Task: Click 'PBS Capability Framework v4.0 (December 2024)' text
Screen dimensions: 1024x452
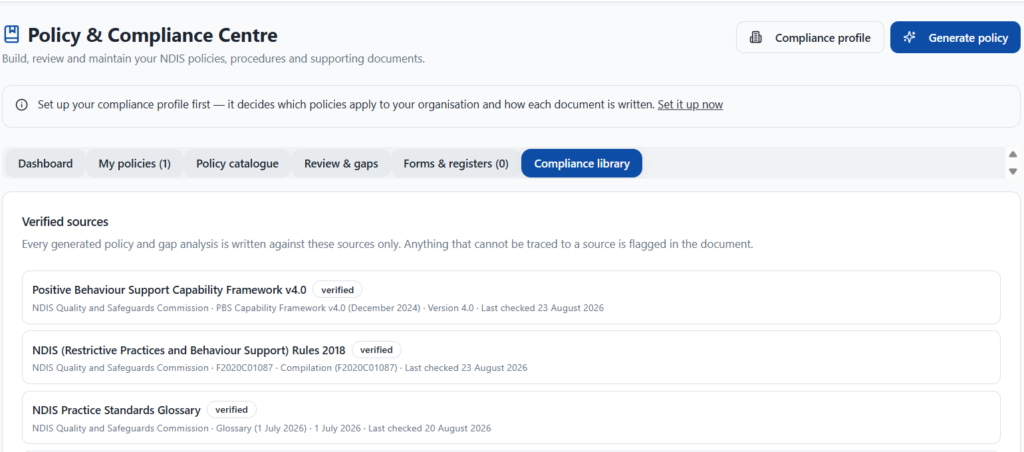Action: [319, 308]
